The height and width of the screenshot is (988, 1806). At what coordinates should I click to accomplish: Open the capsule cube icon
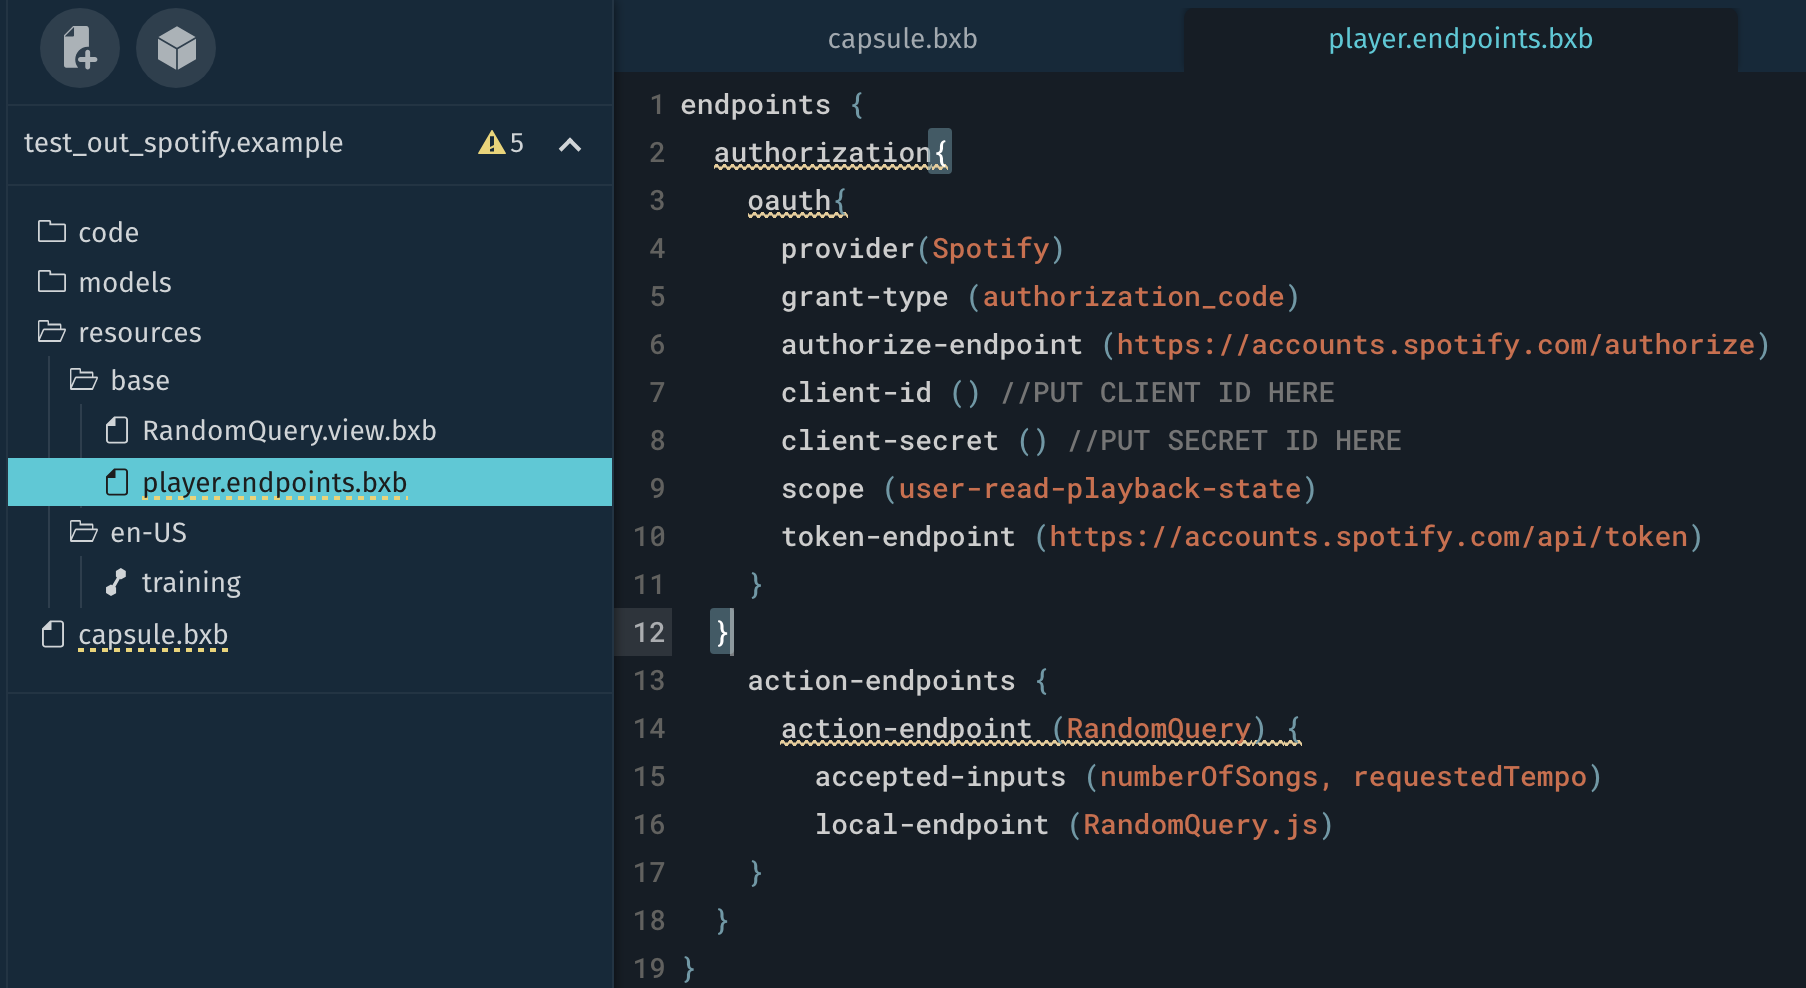pyautogui.click(x=176, y=48)
